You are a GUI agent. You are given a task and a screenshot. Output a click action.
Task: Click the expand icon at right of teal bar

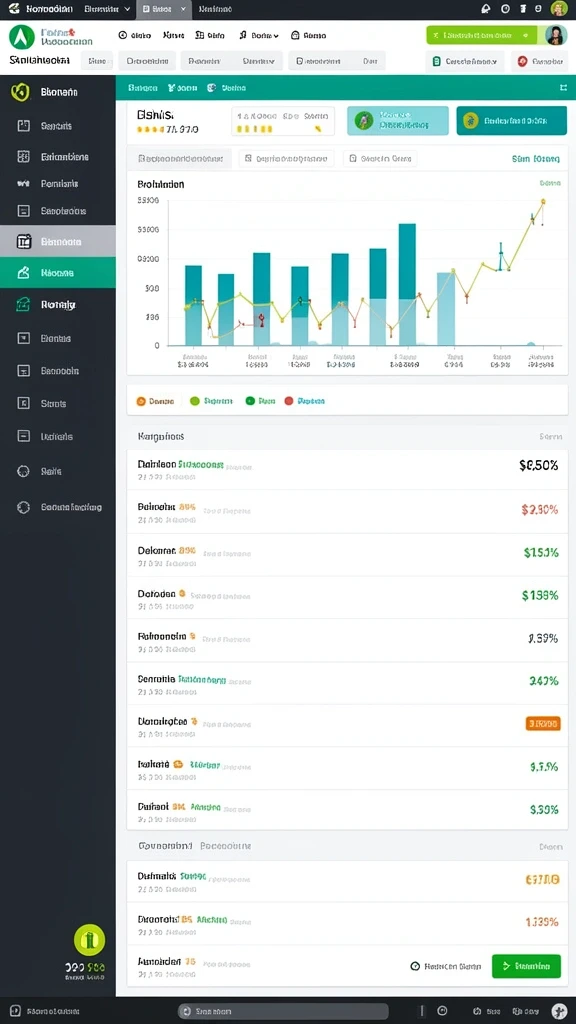pos(563,87)
